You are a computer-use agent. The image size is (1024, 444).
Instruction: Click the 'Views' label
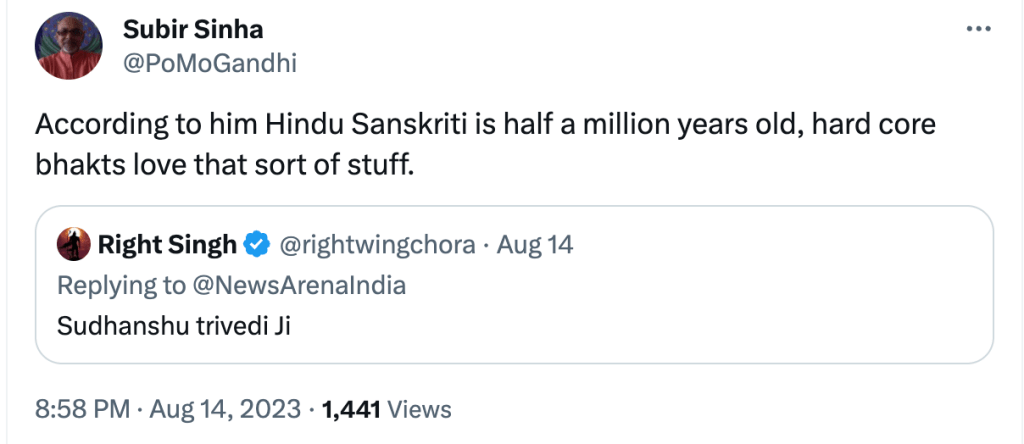419,409
